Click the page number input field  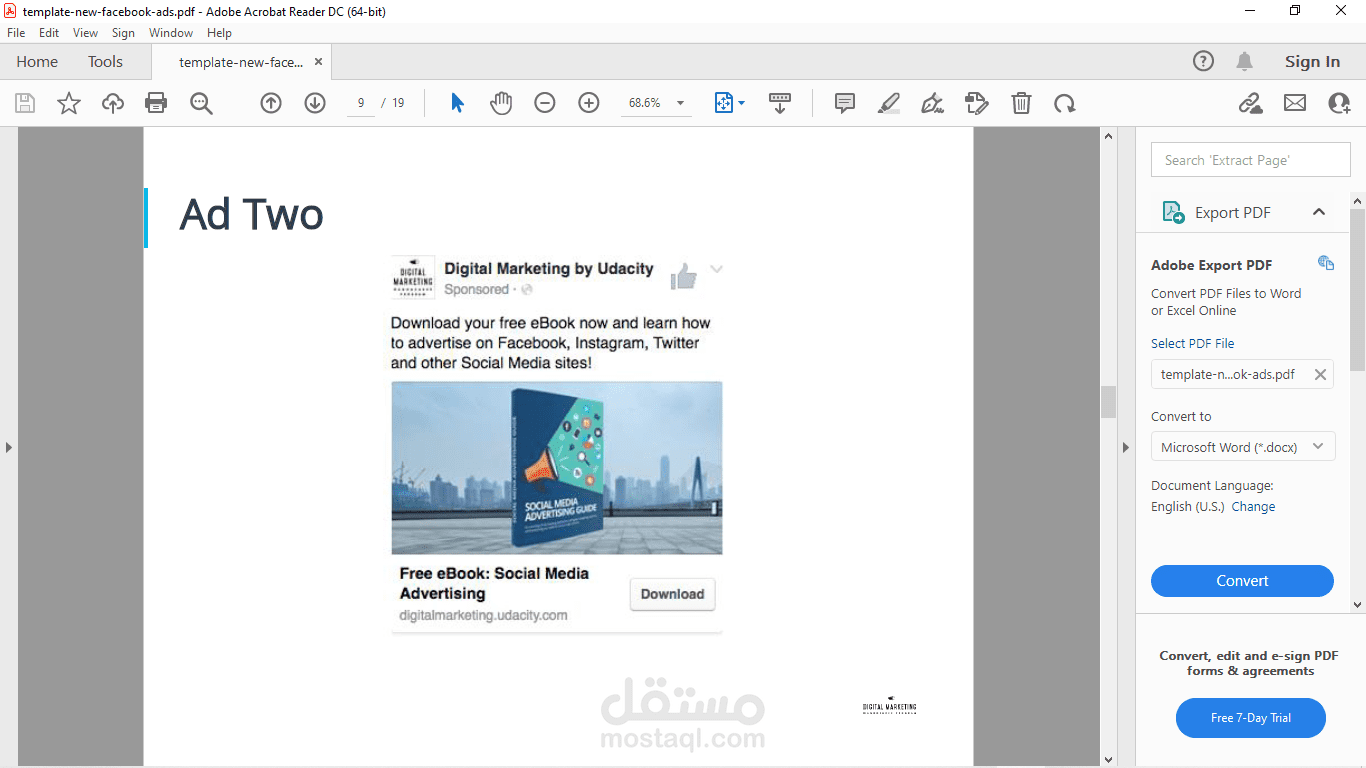pyautogui.click(x=361, y=103)
